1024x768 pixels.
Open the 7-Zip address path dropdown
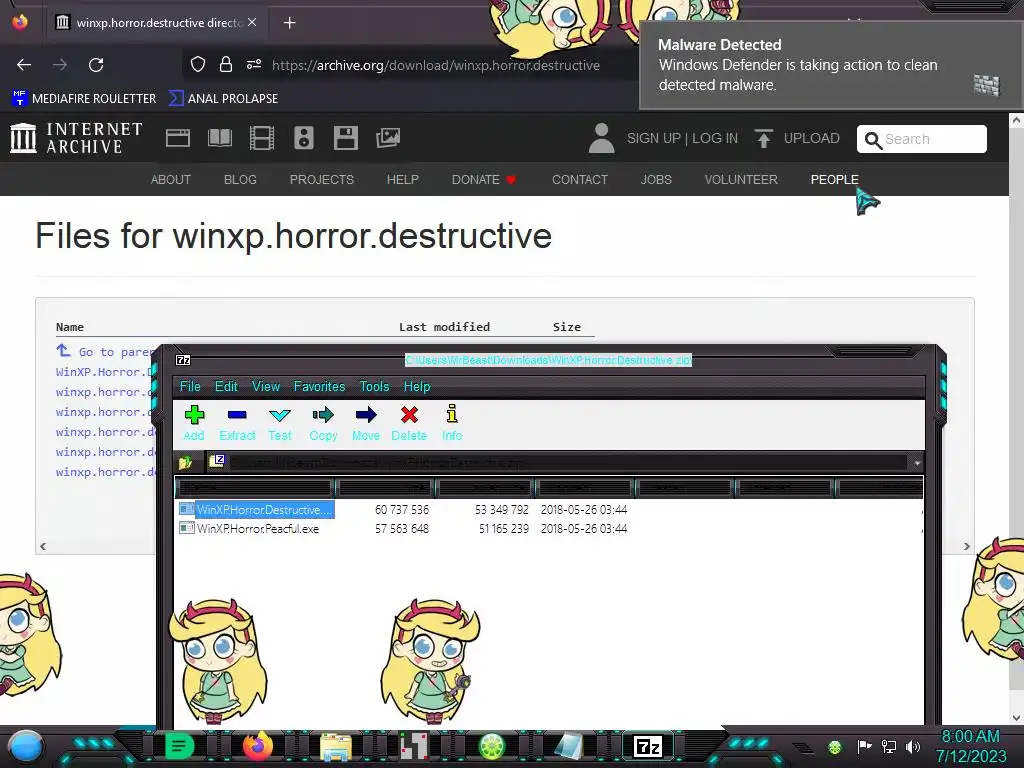point(917,462)
